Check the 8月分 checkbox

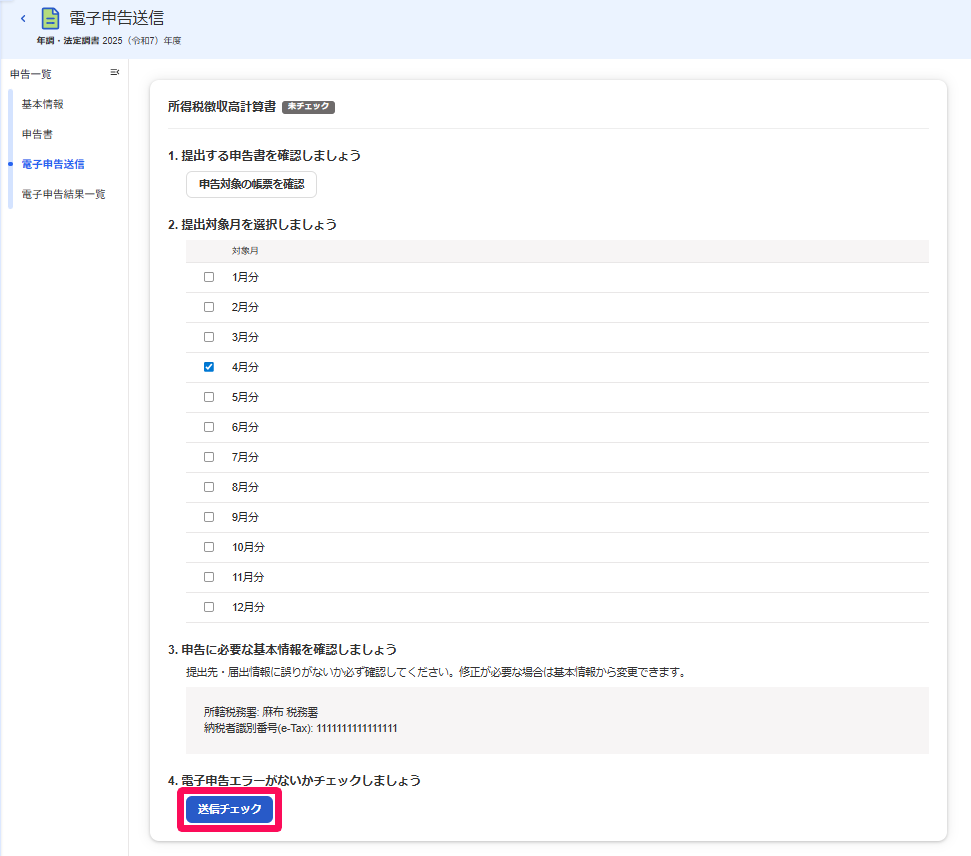click(209, 487)
